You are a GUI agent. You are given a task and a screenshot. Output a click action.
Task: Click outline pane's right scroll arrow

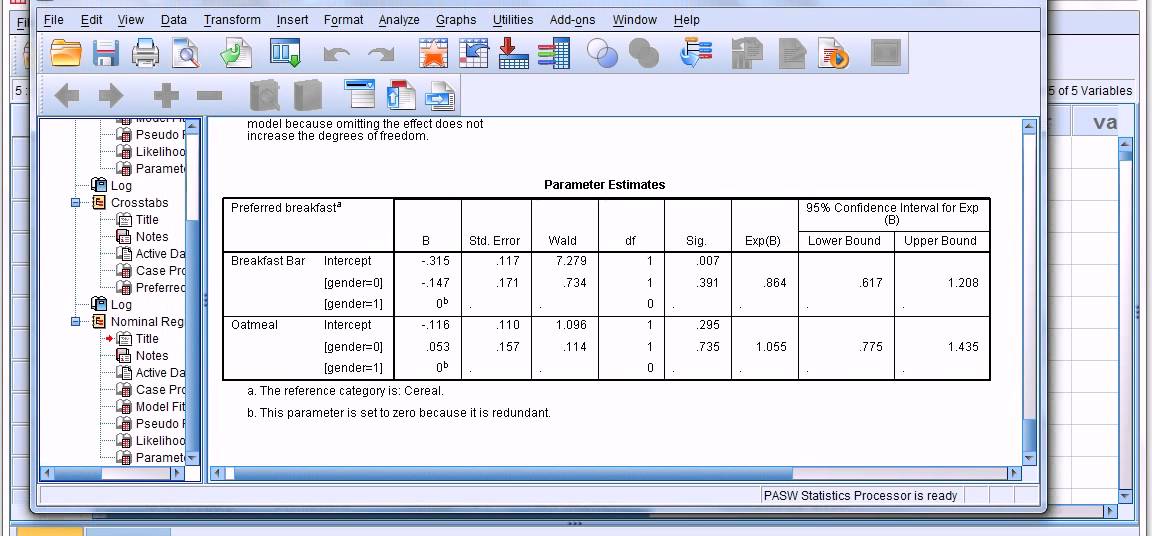point(176,474)
